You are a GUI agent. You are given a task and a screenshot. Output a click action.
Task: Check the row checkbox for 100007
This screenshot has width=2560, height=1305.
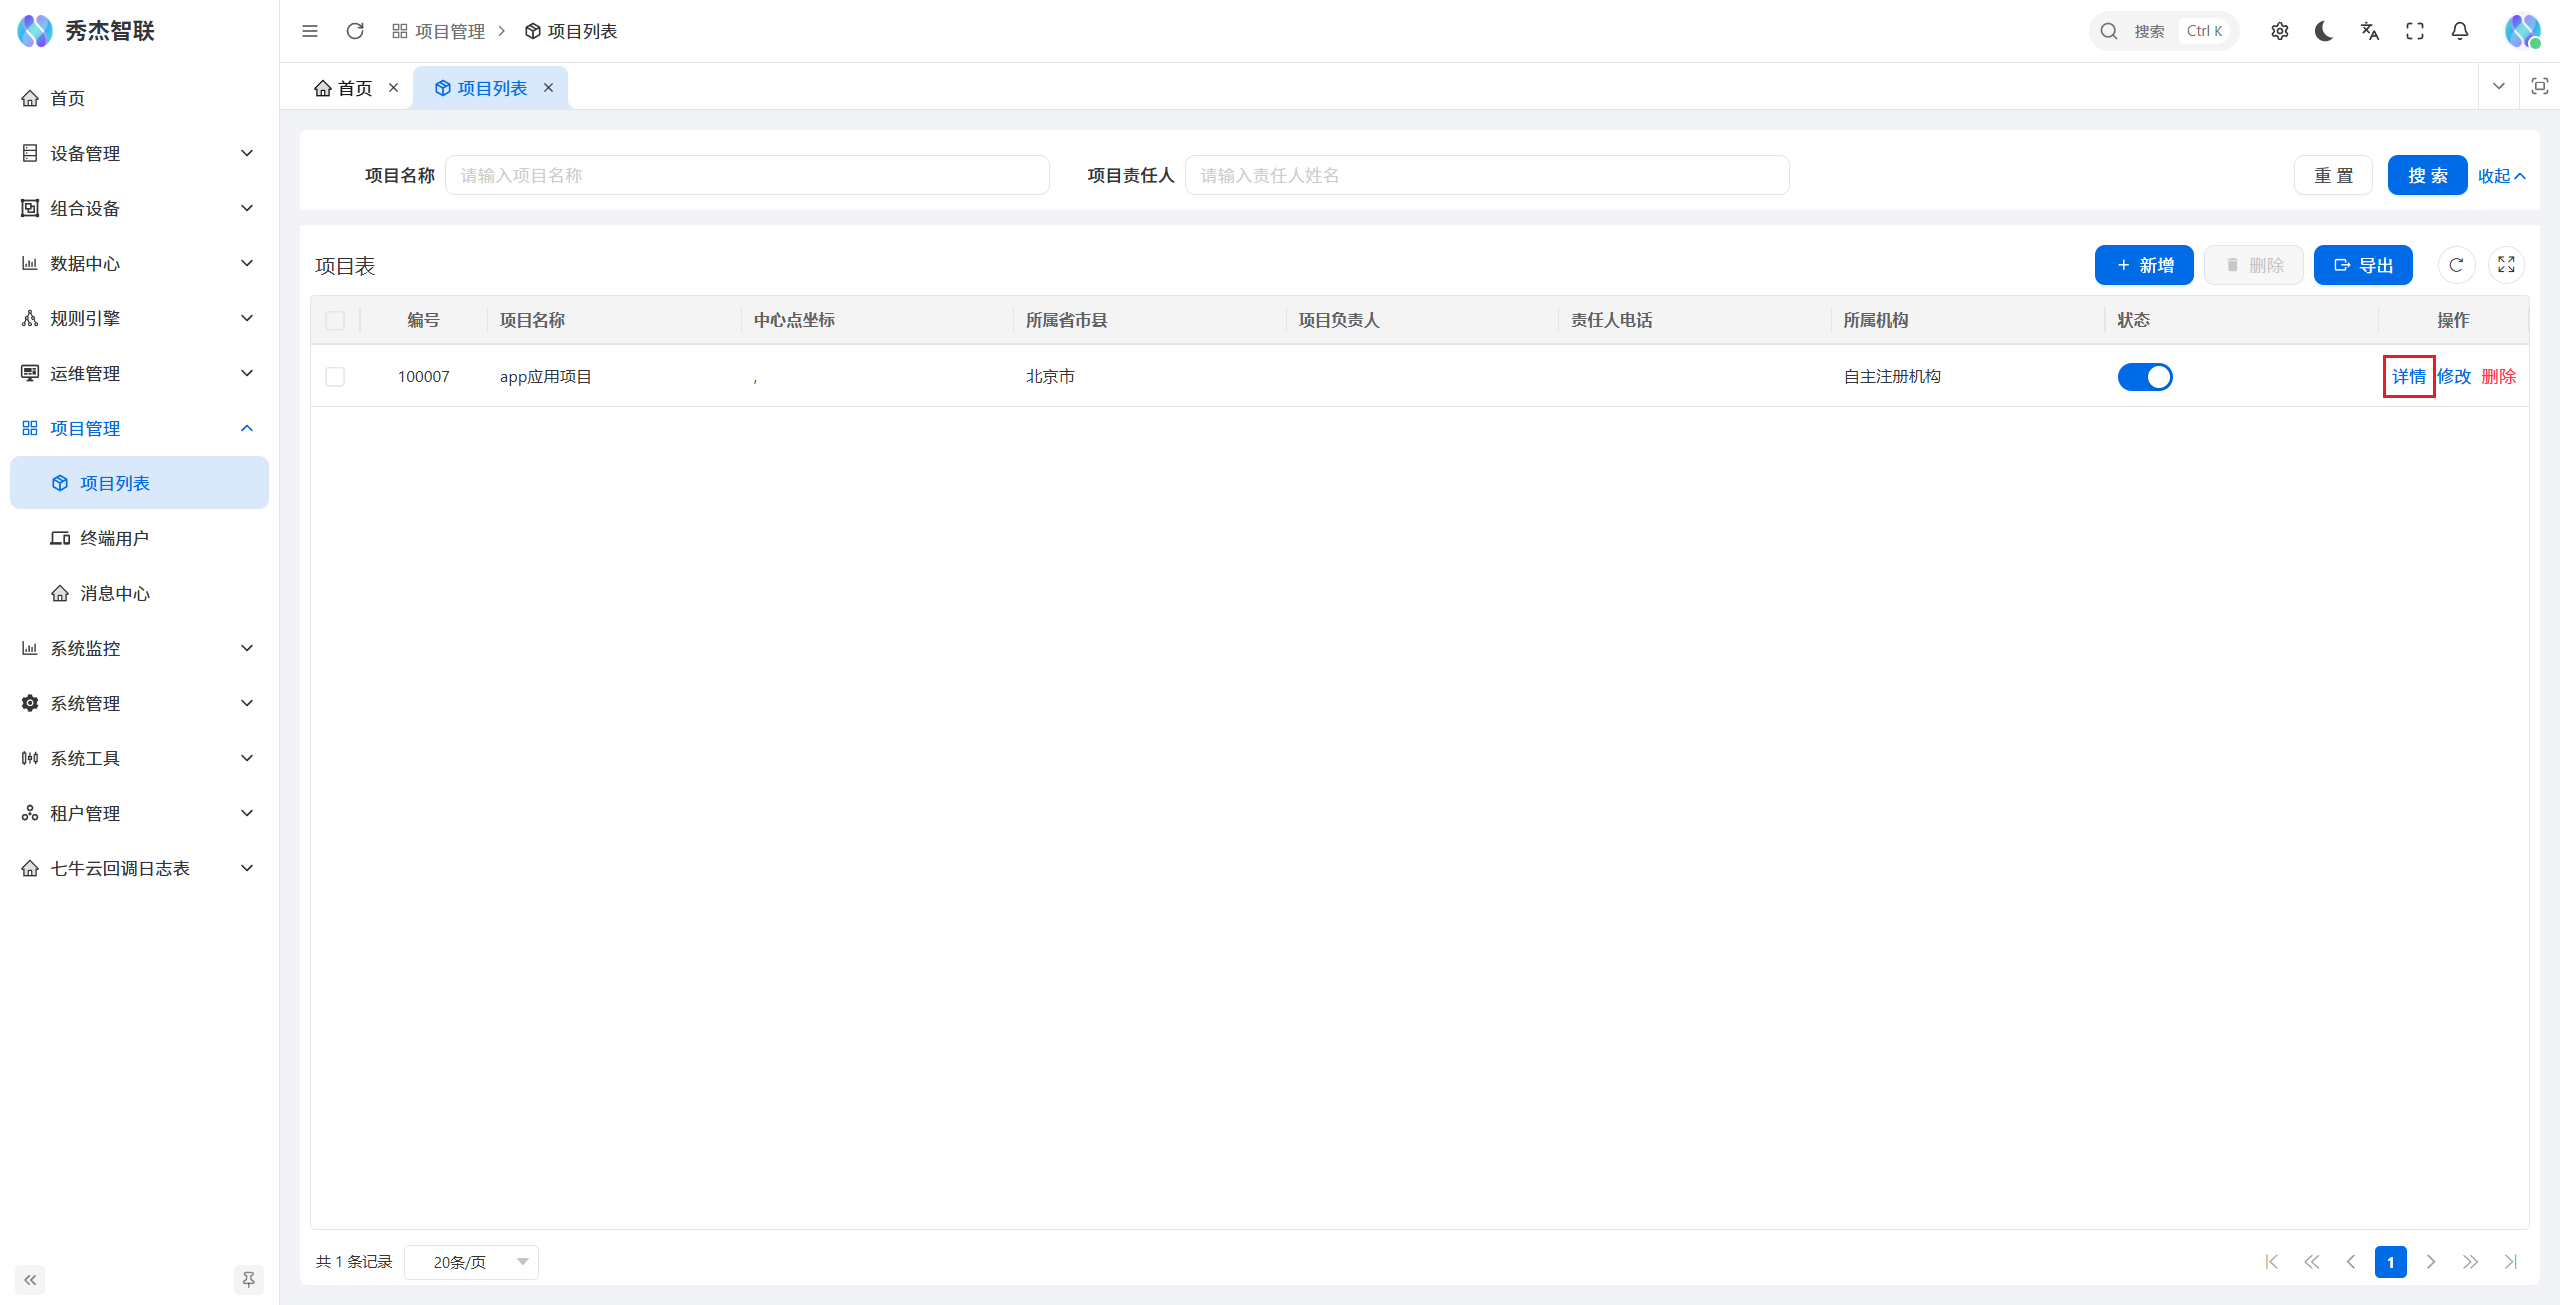pyautogui.click(x=335, y=377)
